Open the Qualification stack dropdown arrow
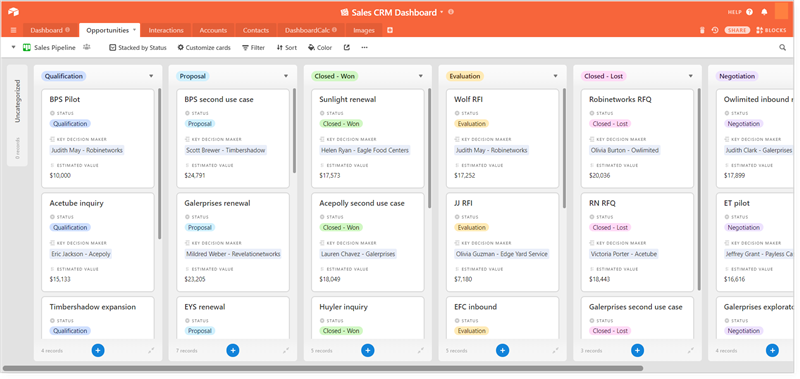800x379 pixels. [151, 77]
